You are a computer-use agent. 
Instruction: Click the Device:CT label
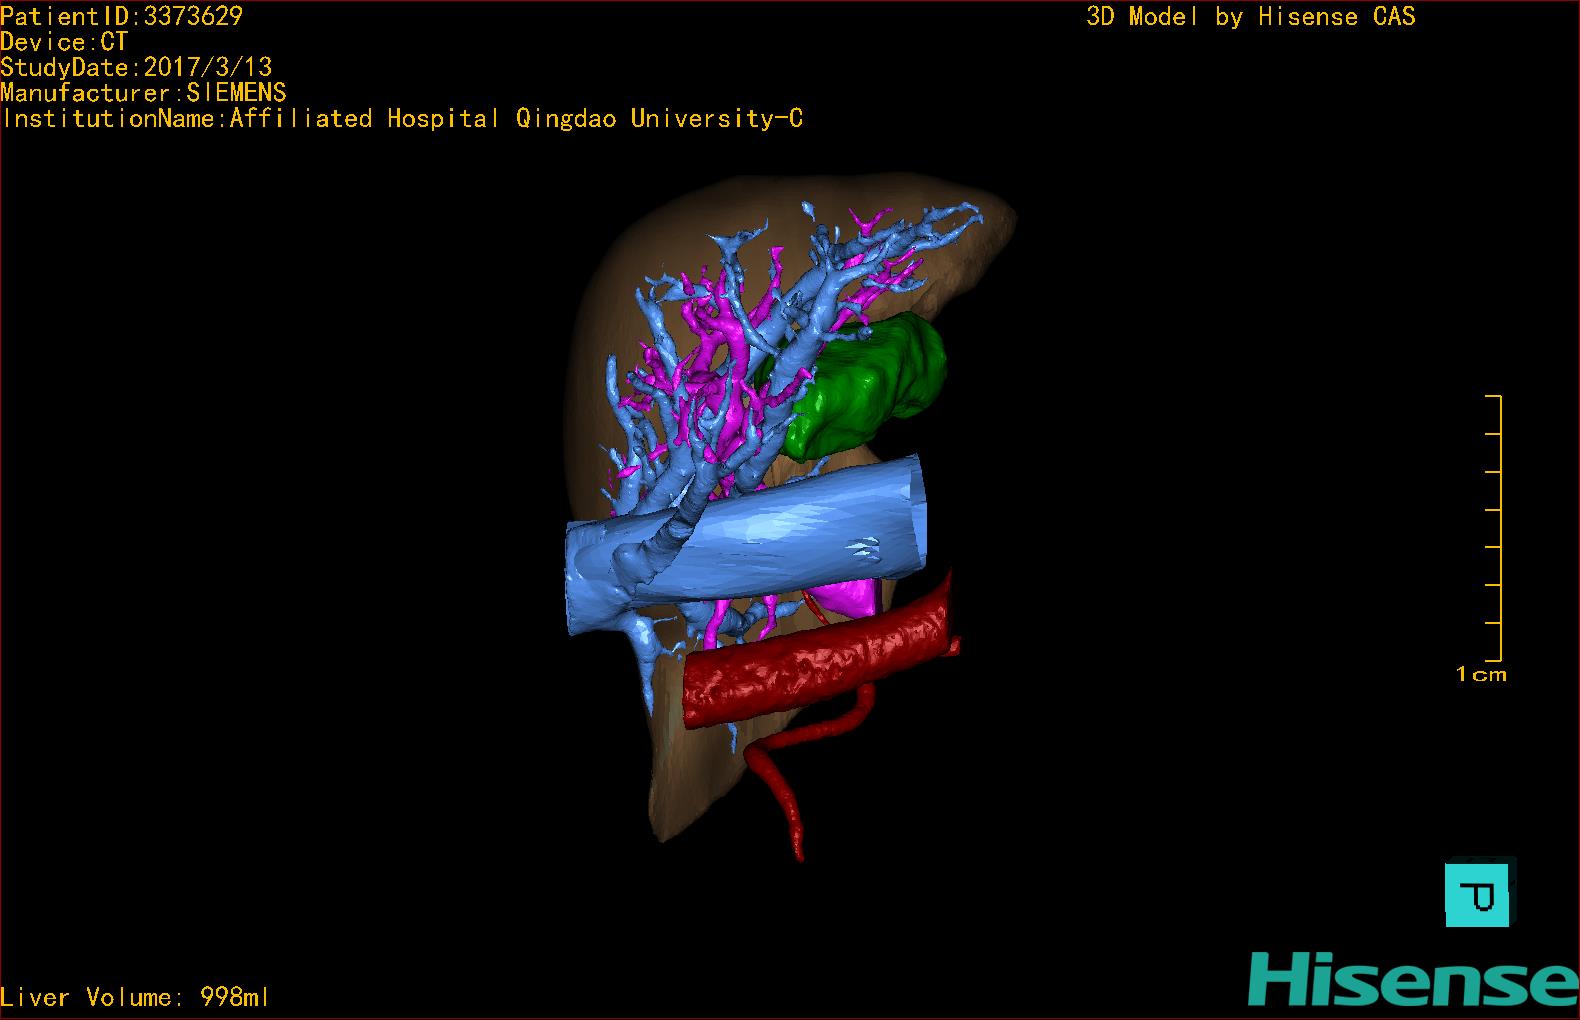(64, 42)
